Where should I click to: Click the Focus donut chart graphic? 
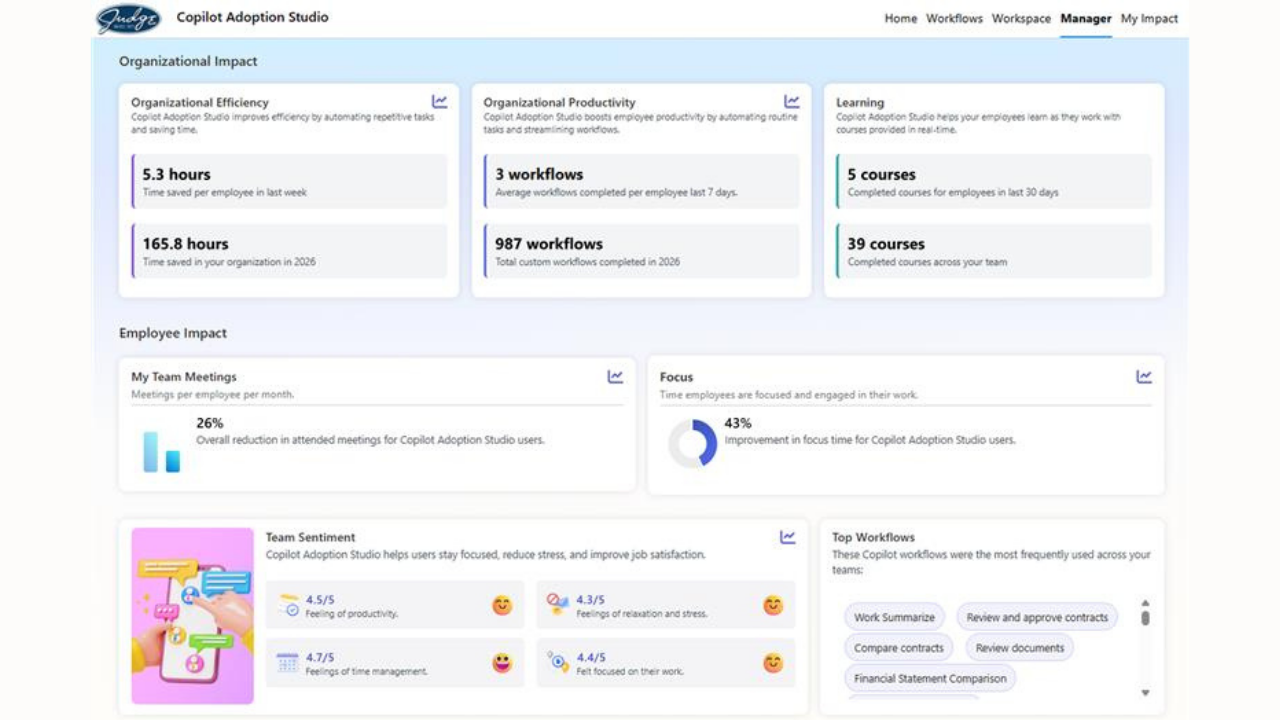pos(692,443)
